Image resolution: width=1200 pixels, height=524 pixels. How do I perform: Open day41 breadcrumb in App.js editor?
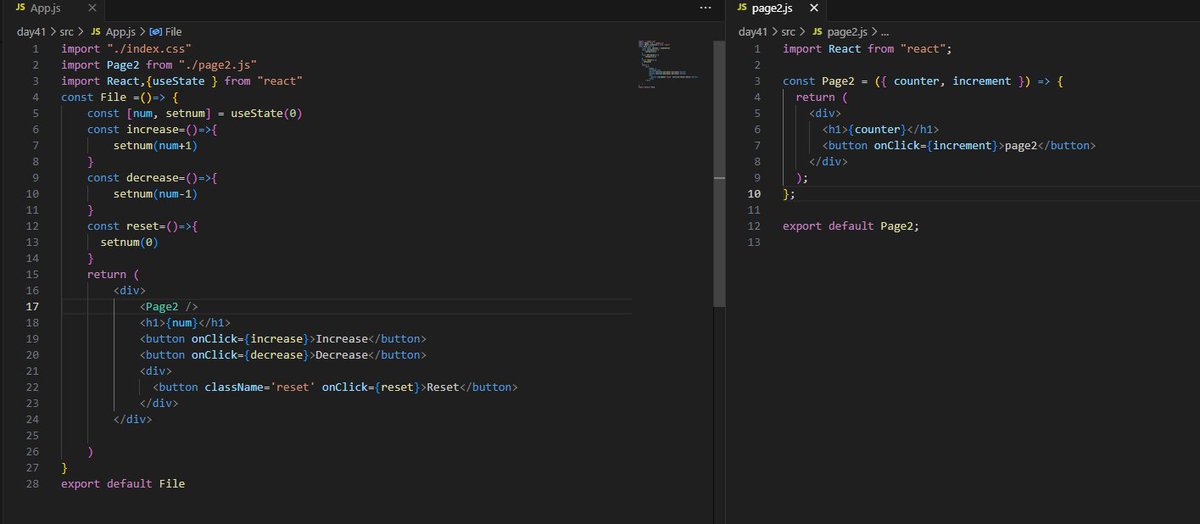pos(33,32)
